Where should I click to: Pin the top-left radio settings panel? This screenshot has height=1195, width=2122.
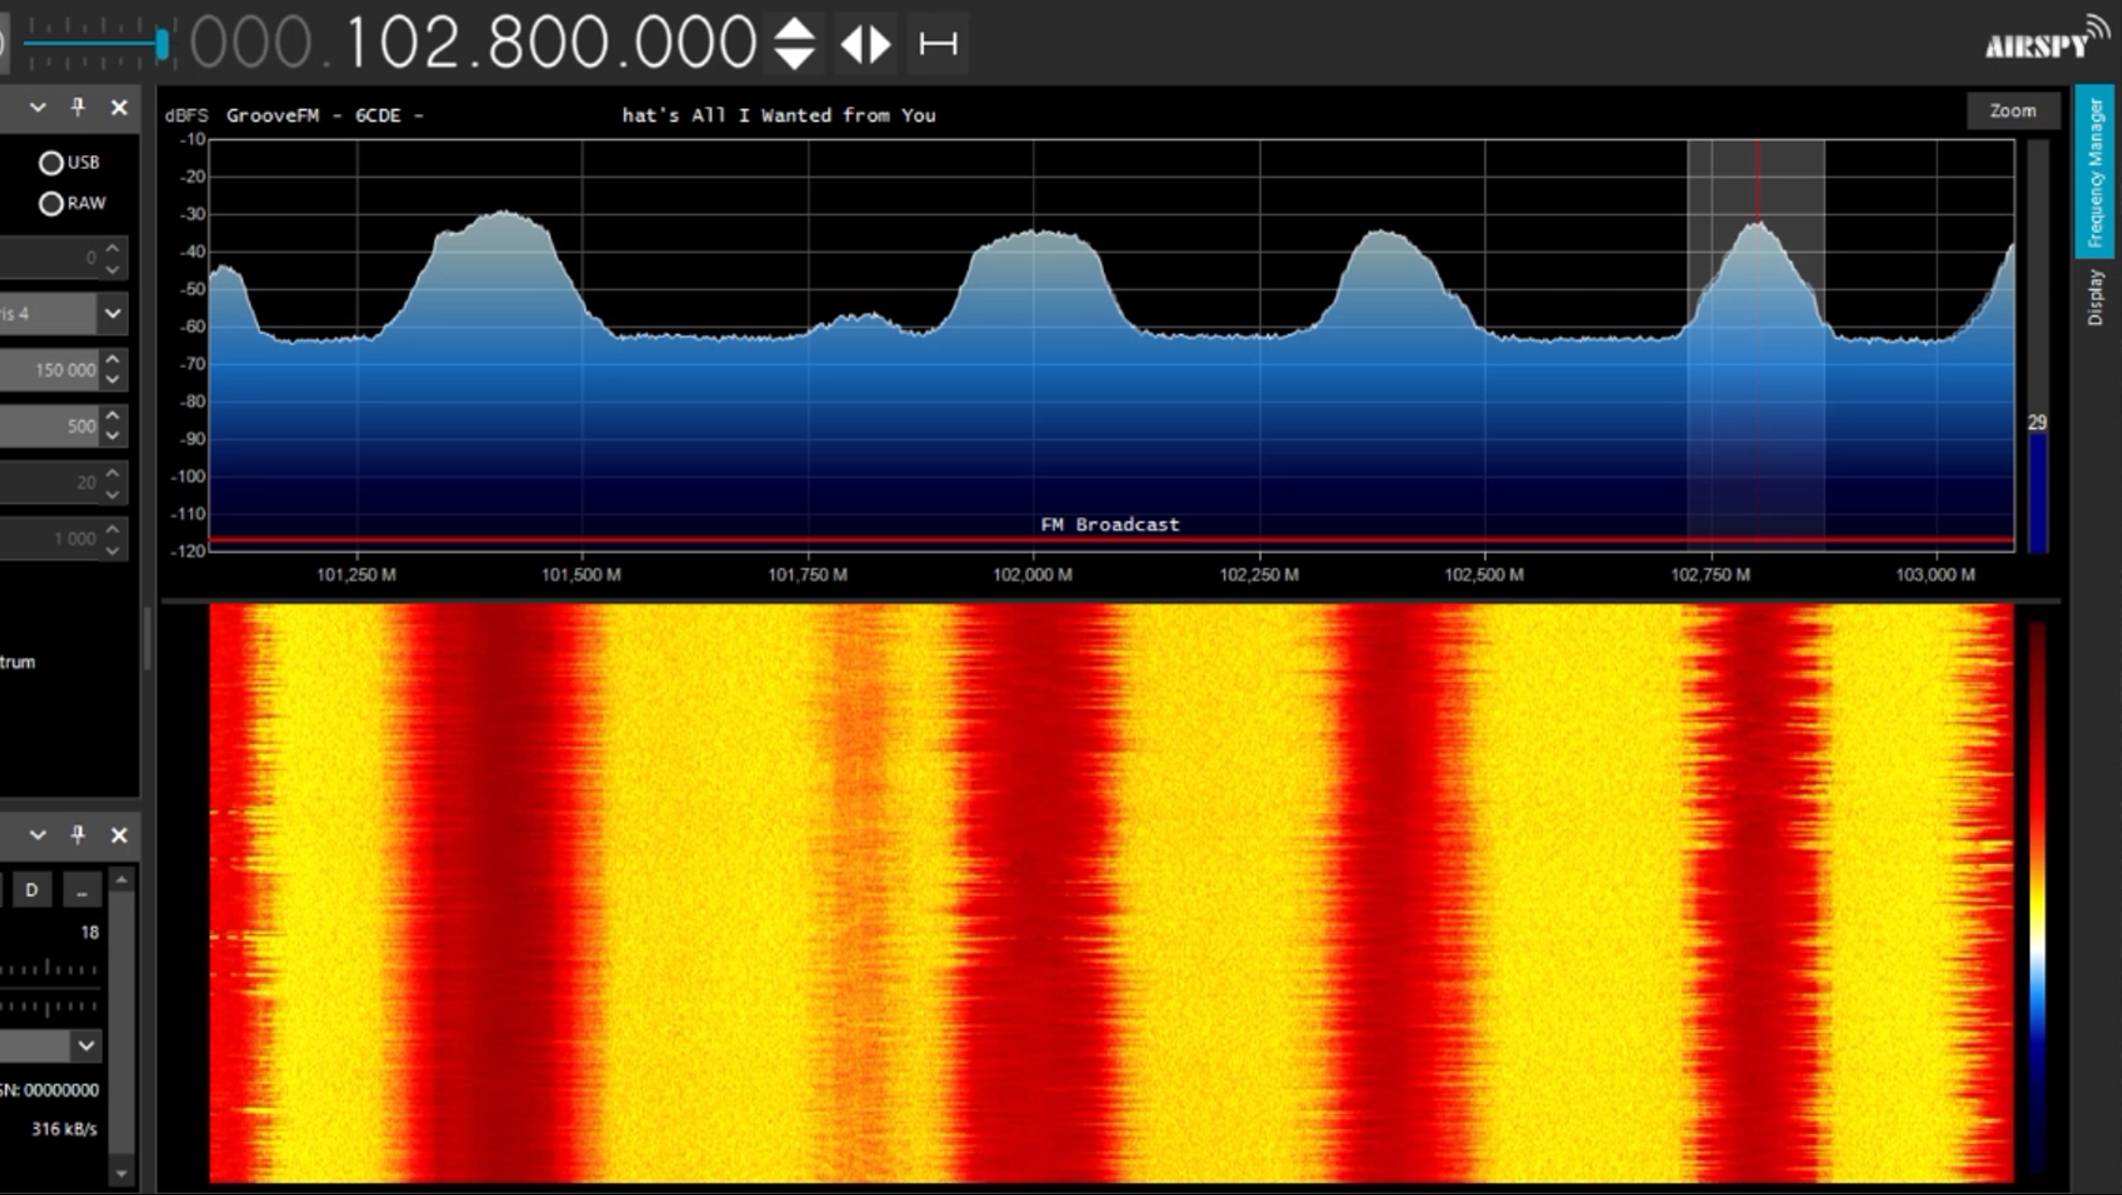79,108
